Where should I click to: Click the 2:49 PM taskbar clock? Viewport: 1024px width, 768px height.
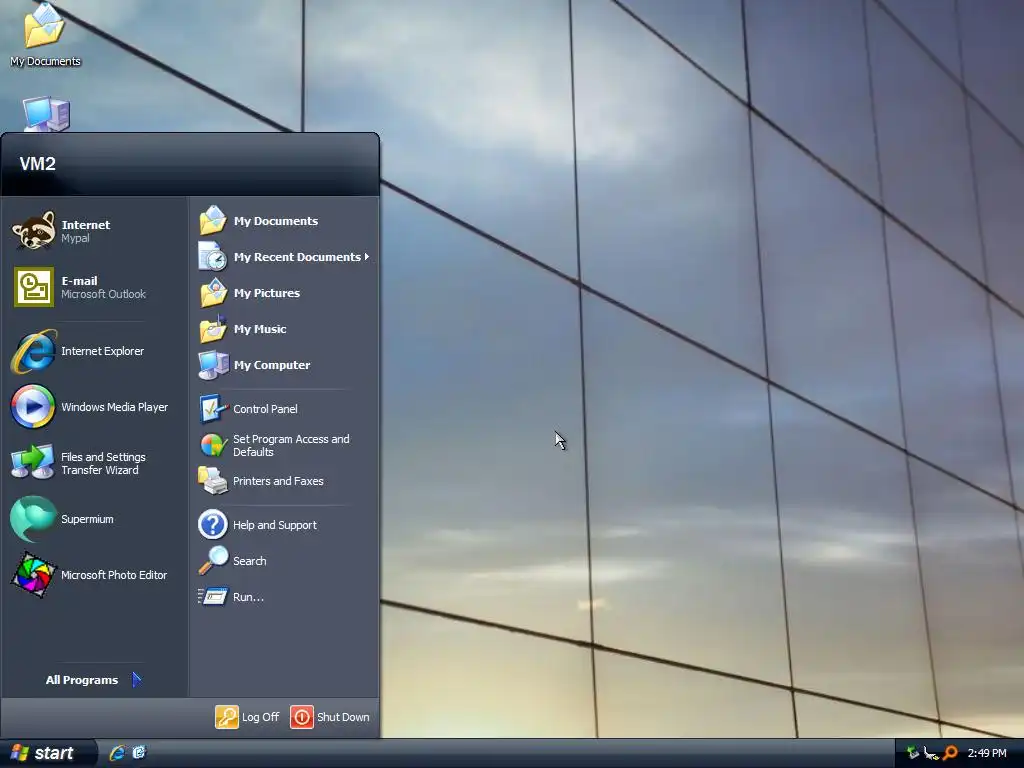(x=987, y=753)
